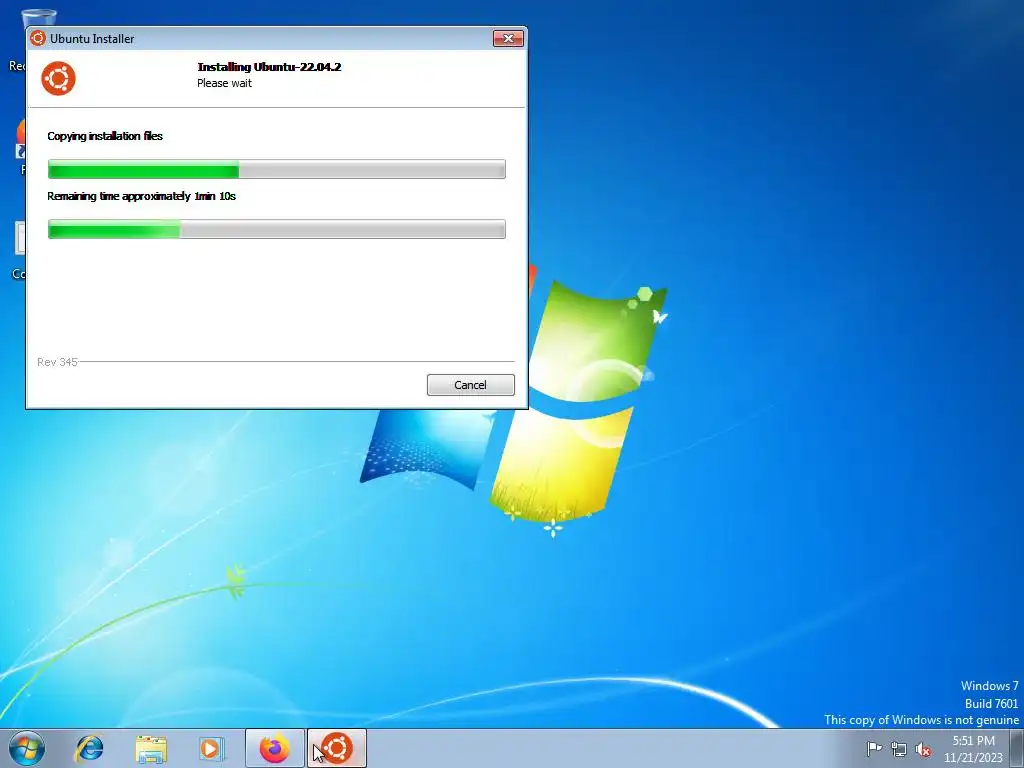Click the muted volume tray icon
This screenshot has height=768, width=1024.
point(923,749)
